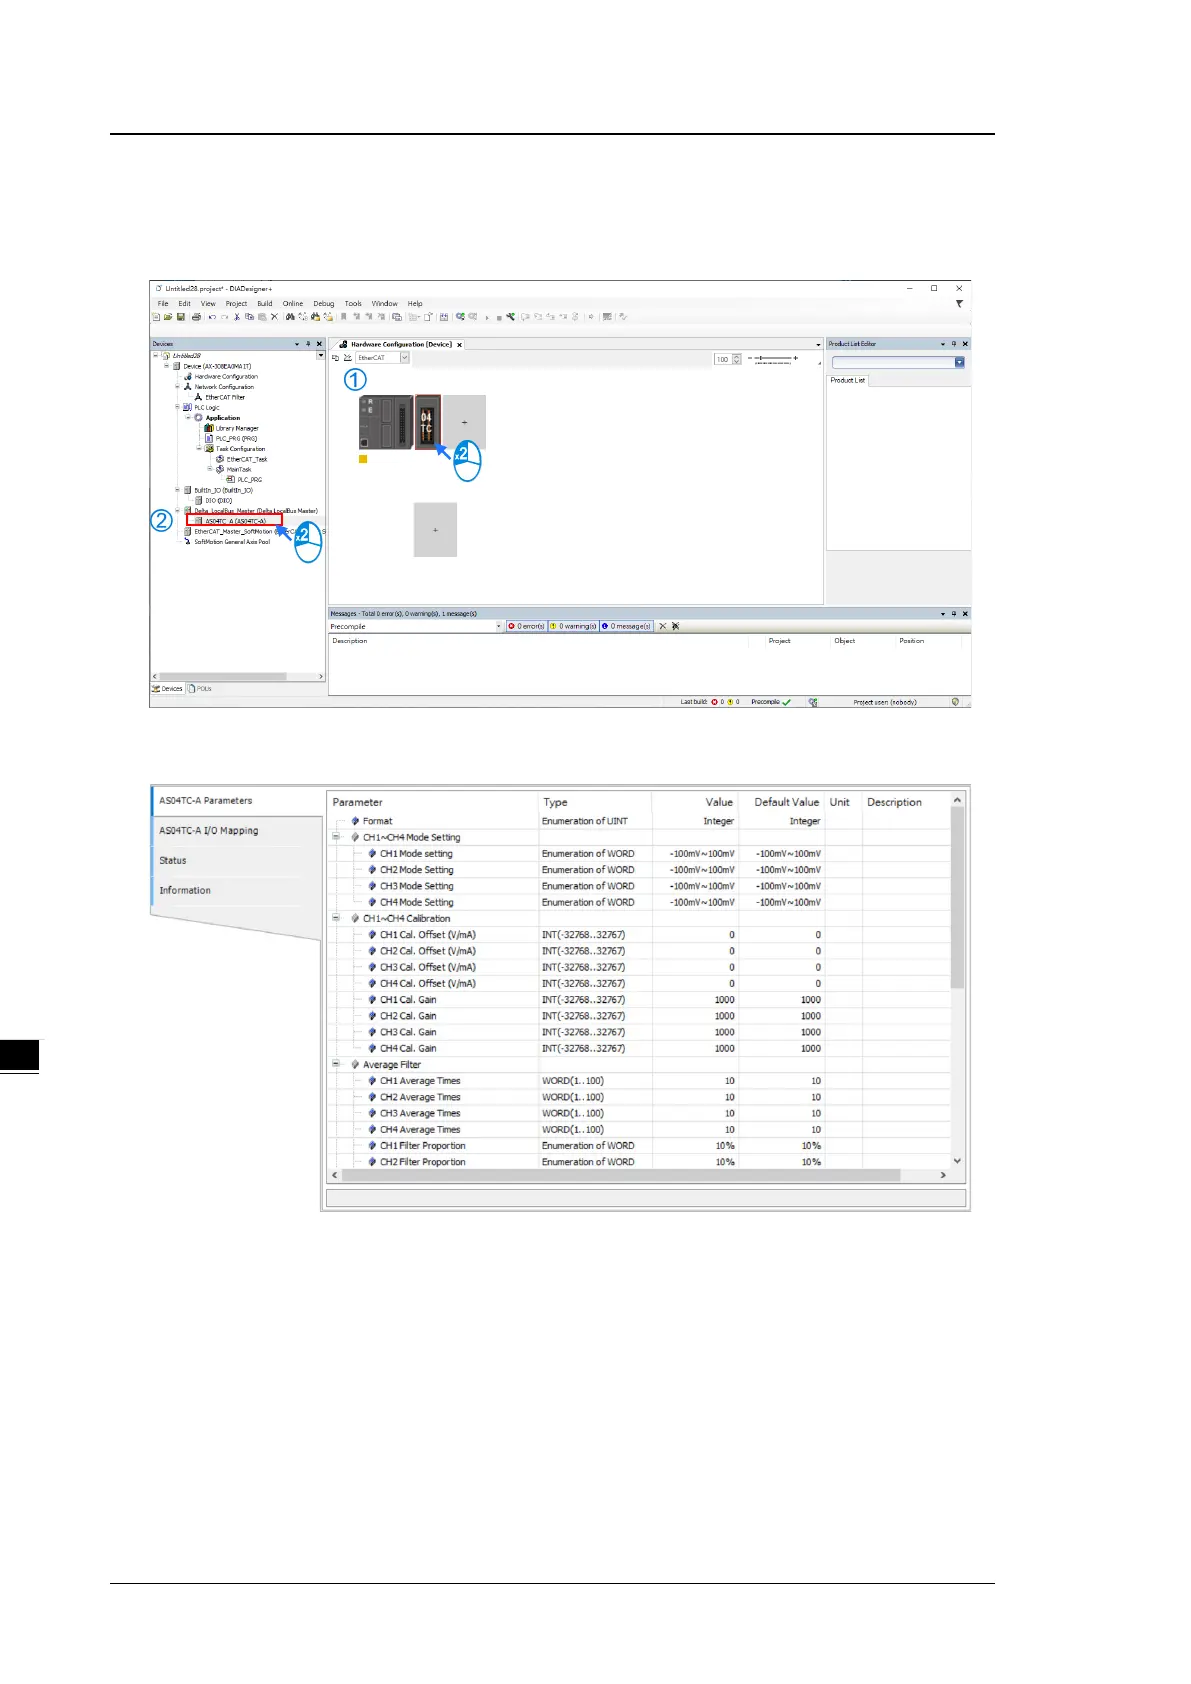Click the Undo arrow icon
The height and width of the screenshot is (1684, 1191).
(x=212, y=317)
